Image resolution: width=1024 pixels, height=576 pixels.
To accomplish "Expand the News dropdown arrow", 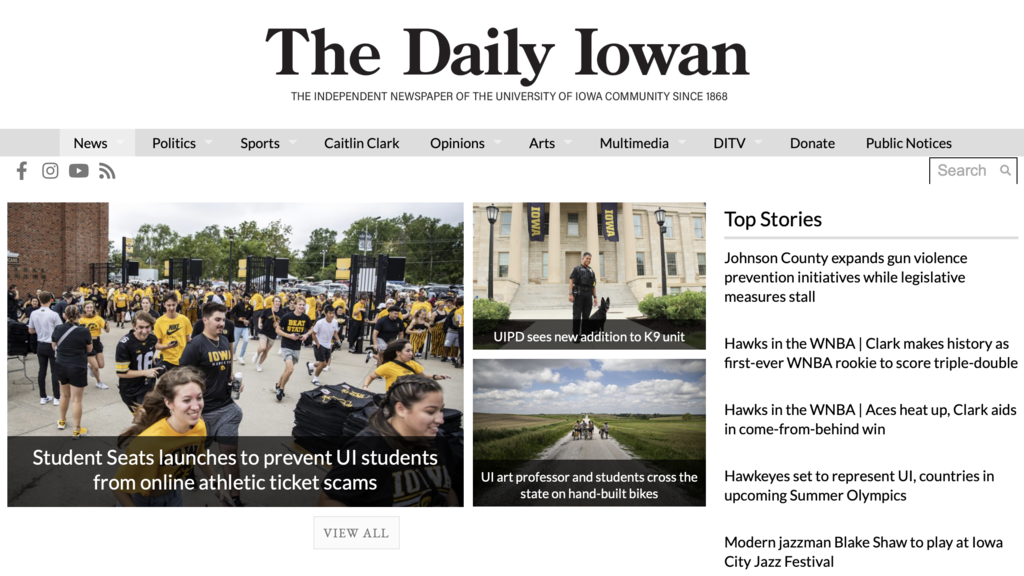I will (120, 142).
